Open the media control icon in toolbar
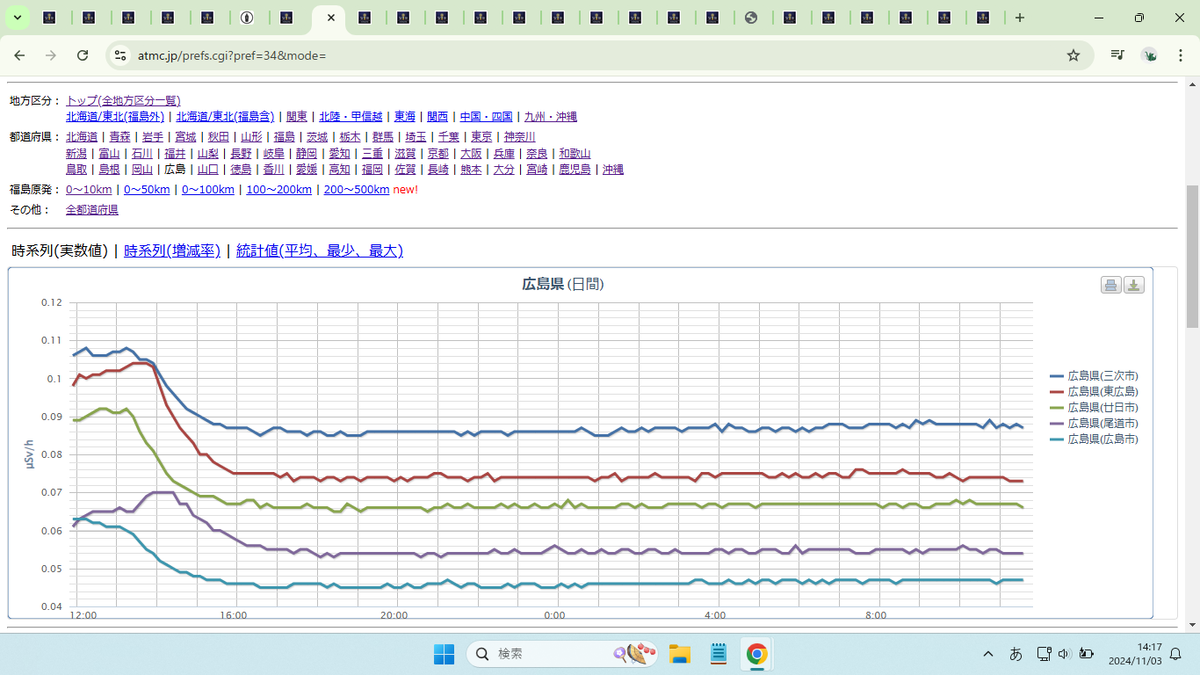 pos(1117,55)
